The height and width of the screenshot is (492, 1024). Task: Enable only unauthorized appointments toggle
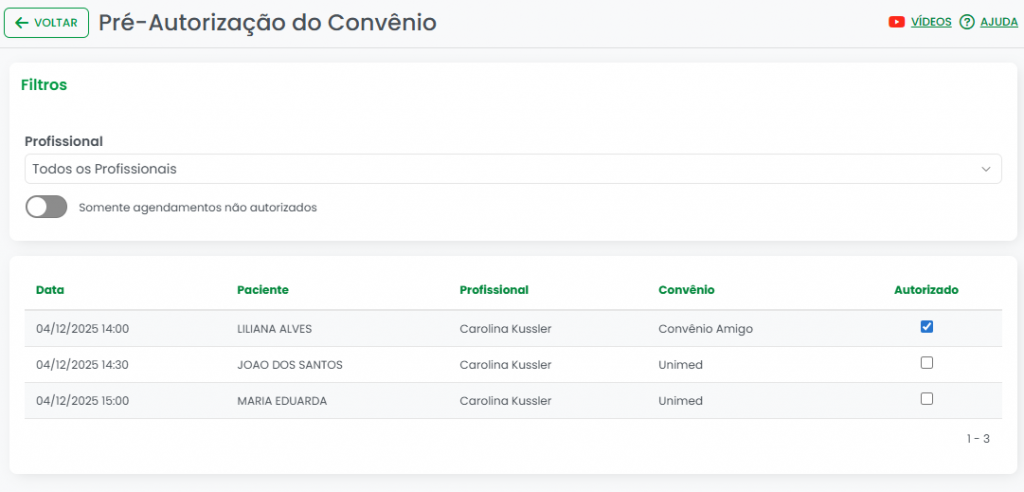point(46,207)
